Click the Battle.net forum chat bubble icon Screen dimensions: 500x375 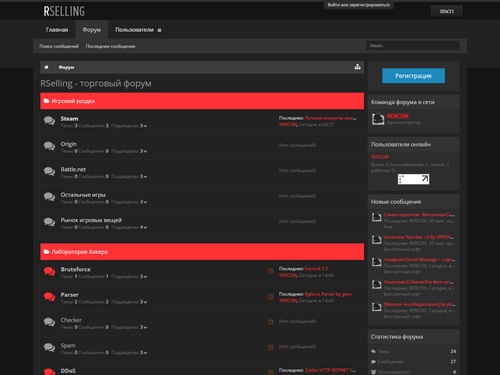click(49, 171)
